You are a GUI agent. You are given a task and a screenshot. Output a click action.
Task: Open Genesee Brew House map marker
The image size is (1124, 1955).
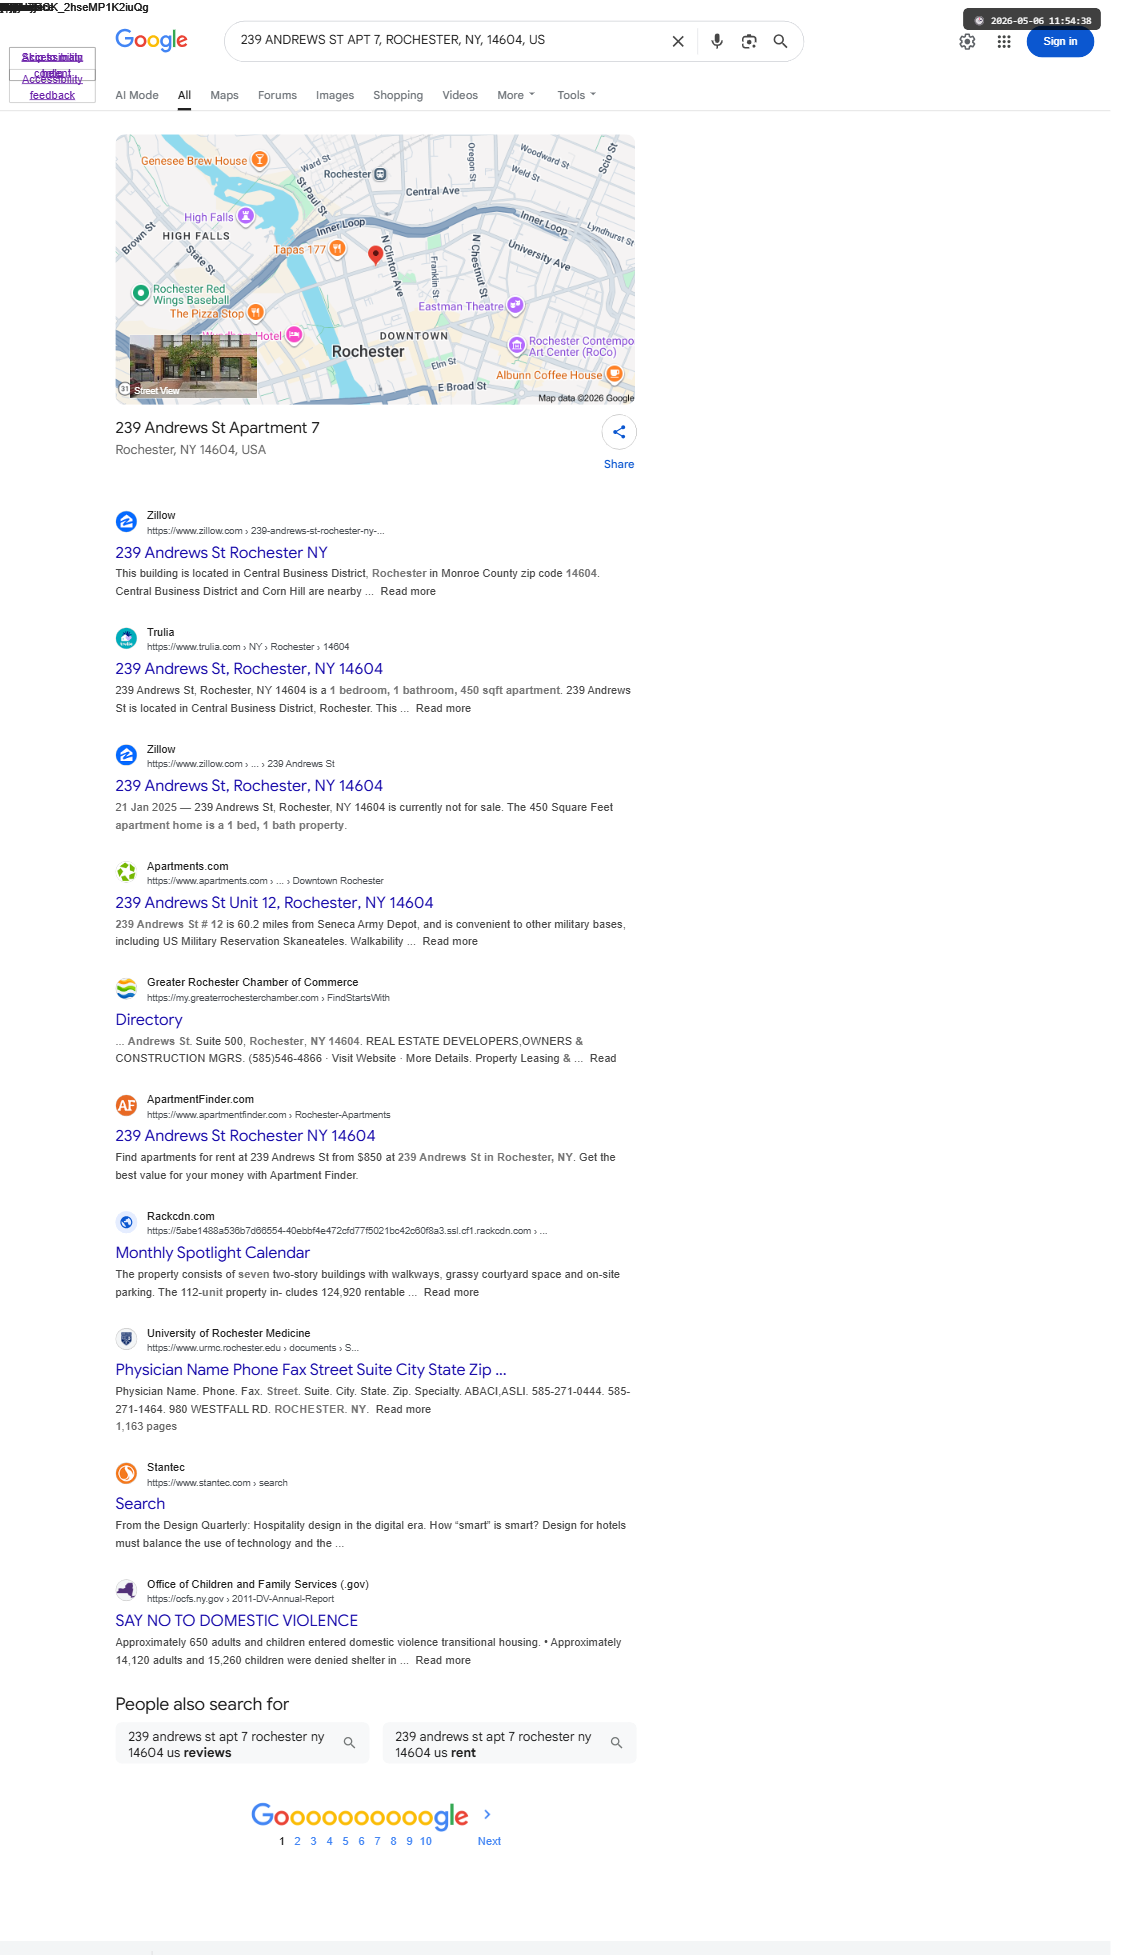(260, 160)
